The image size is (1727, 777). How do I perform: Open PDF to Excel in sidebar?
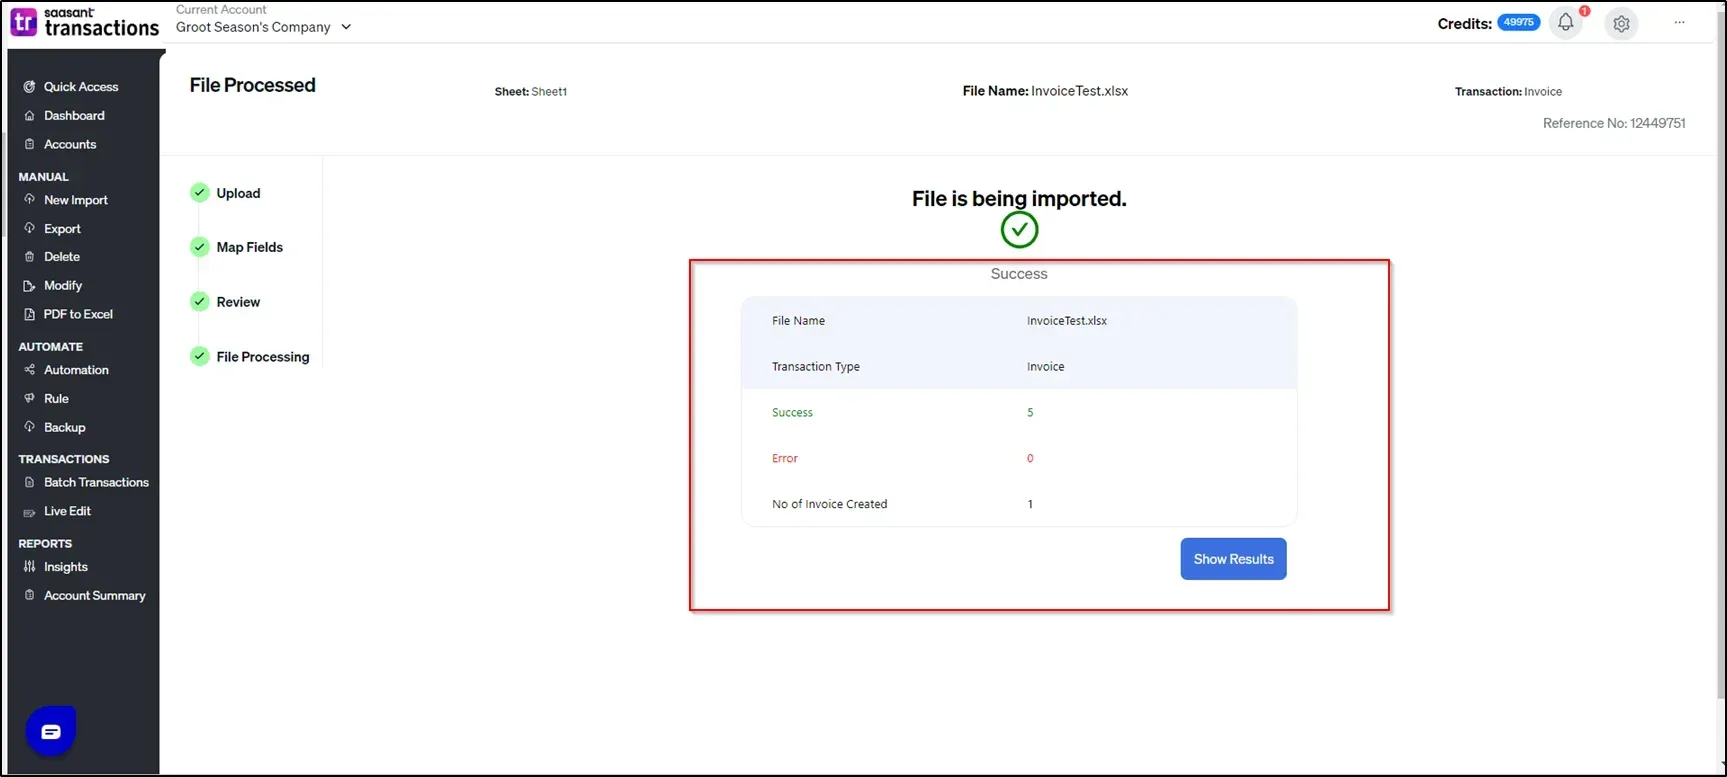tap(78, 314)
